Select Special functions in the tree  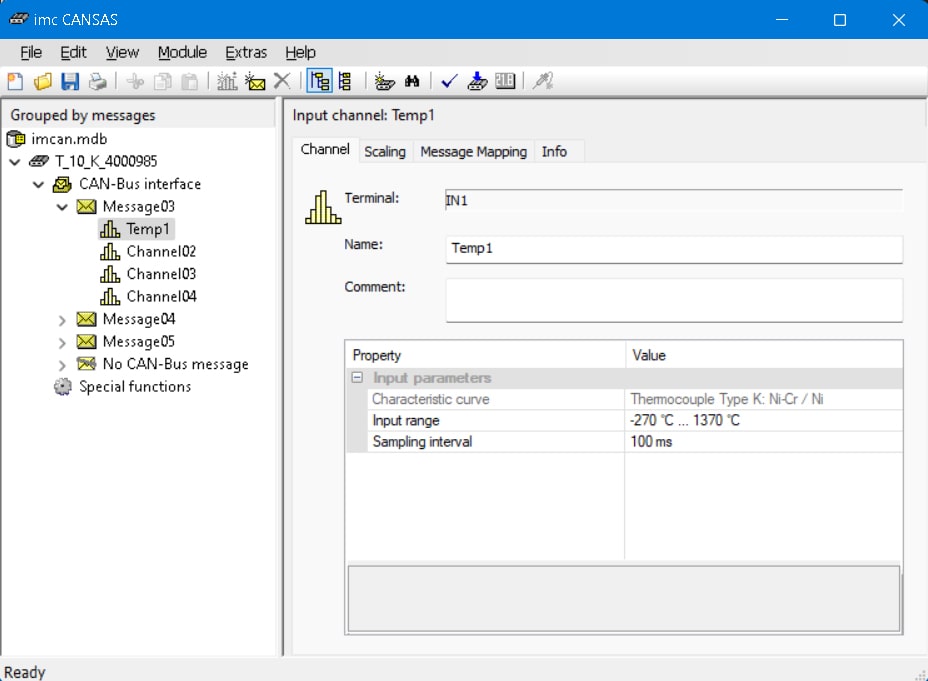(134, 387)
